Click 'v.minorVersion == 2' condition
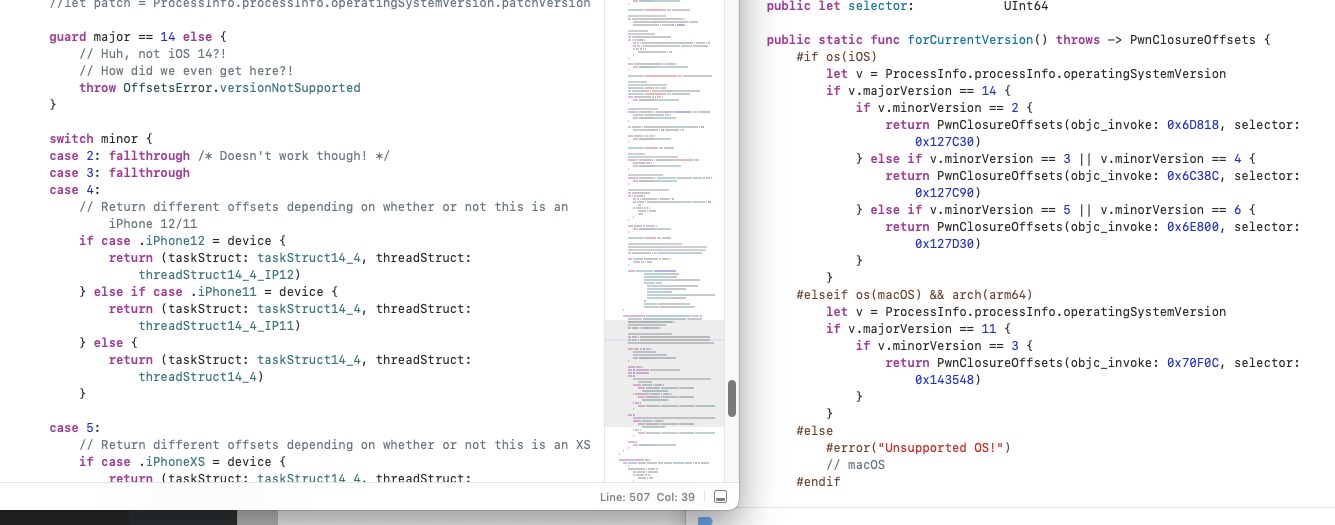Image resolution: width=1335 pixels, height=525 pixels. [950, 109]
